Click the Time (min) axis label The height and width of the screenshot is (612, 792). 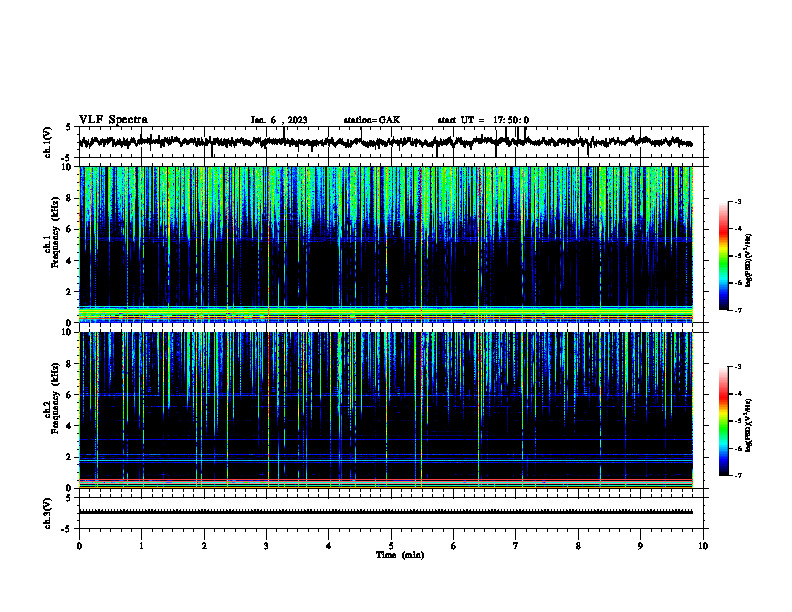pos(400,555)
